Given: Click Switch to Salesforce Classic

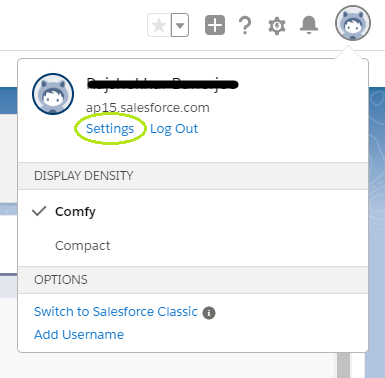Looking at the screenshot, I should (x=116, y=312).
